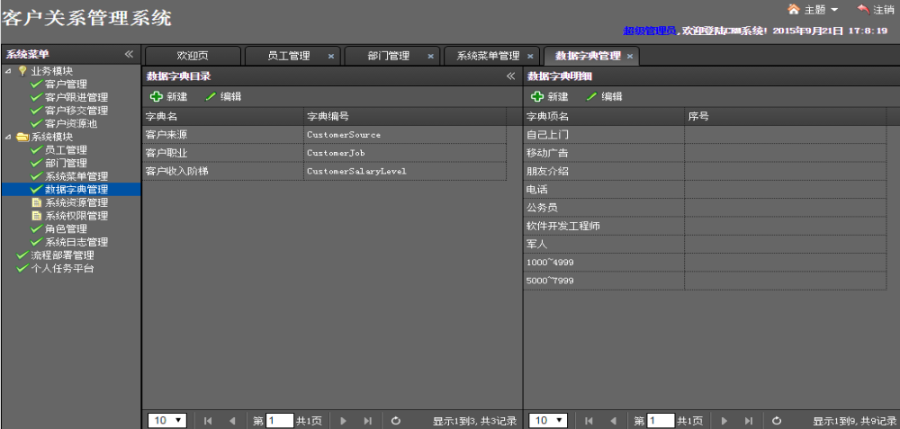The width and height of the screenshot is (900, 429).
Task: Collapse the 系统菜单 sidebar panel
Action: pyautogui.click(x=129, y=55)
